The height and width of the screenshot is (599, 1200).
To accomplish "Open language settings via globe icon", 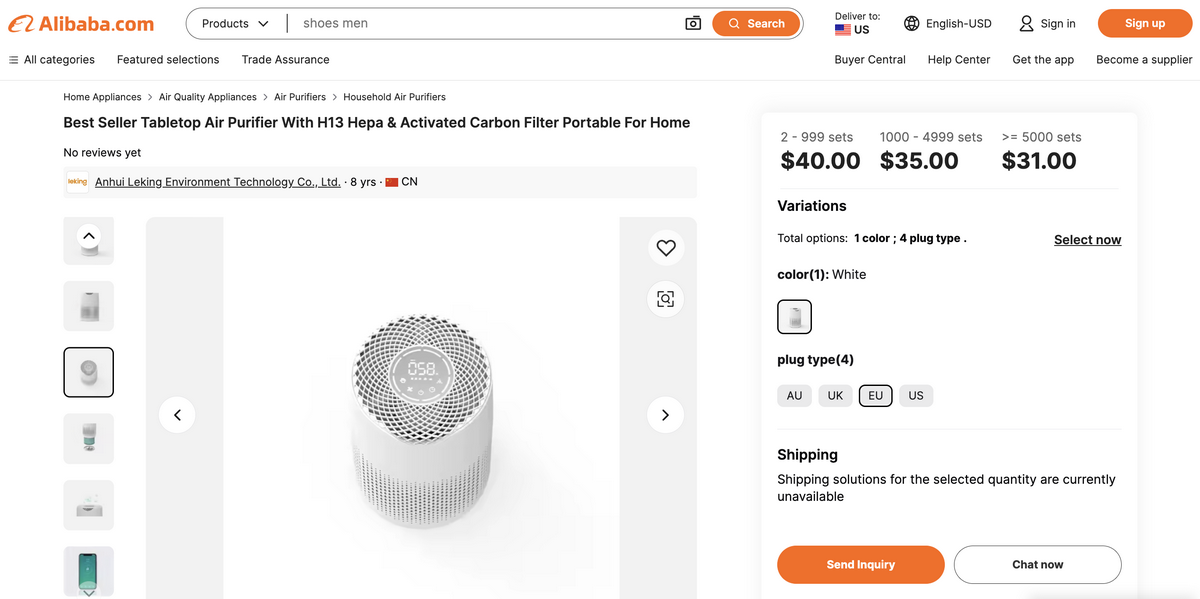I will 910,22.
